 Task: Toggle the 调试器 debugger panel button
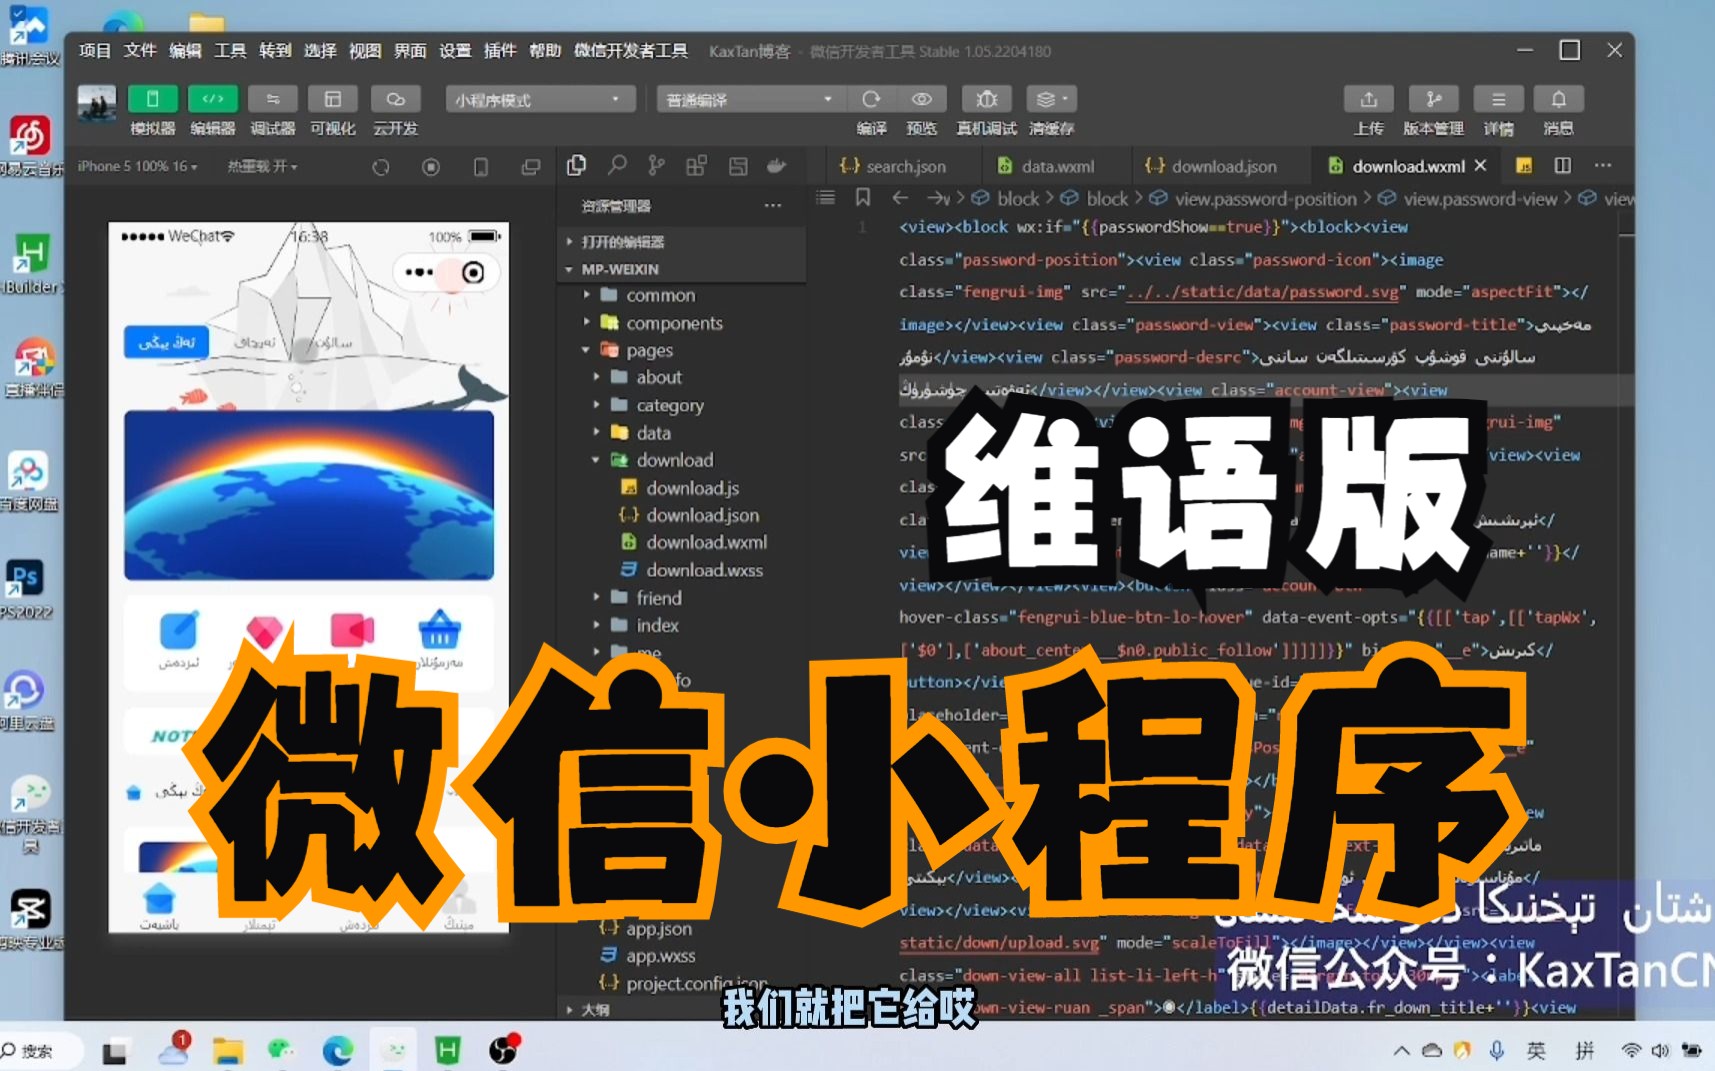click(x=272, y=99)
